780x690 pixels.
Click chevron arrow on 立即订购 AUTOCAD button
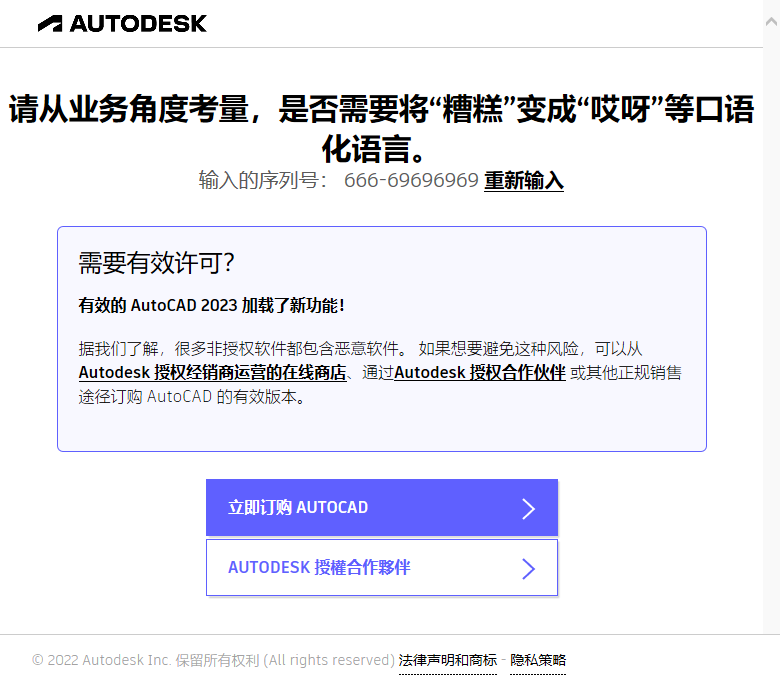coord(528,508)
